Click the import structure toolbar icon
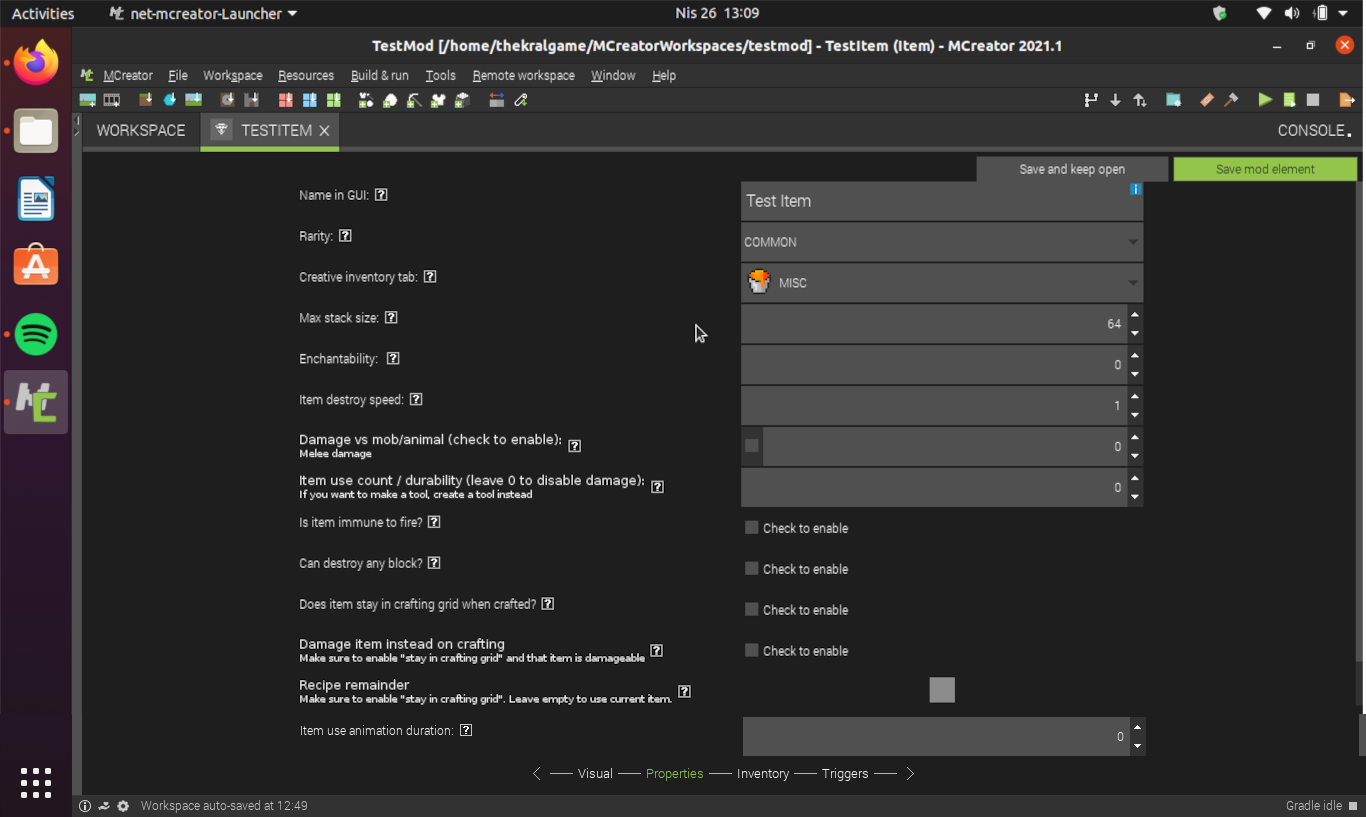1366x817 pixels. point(251,100)
